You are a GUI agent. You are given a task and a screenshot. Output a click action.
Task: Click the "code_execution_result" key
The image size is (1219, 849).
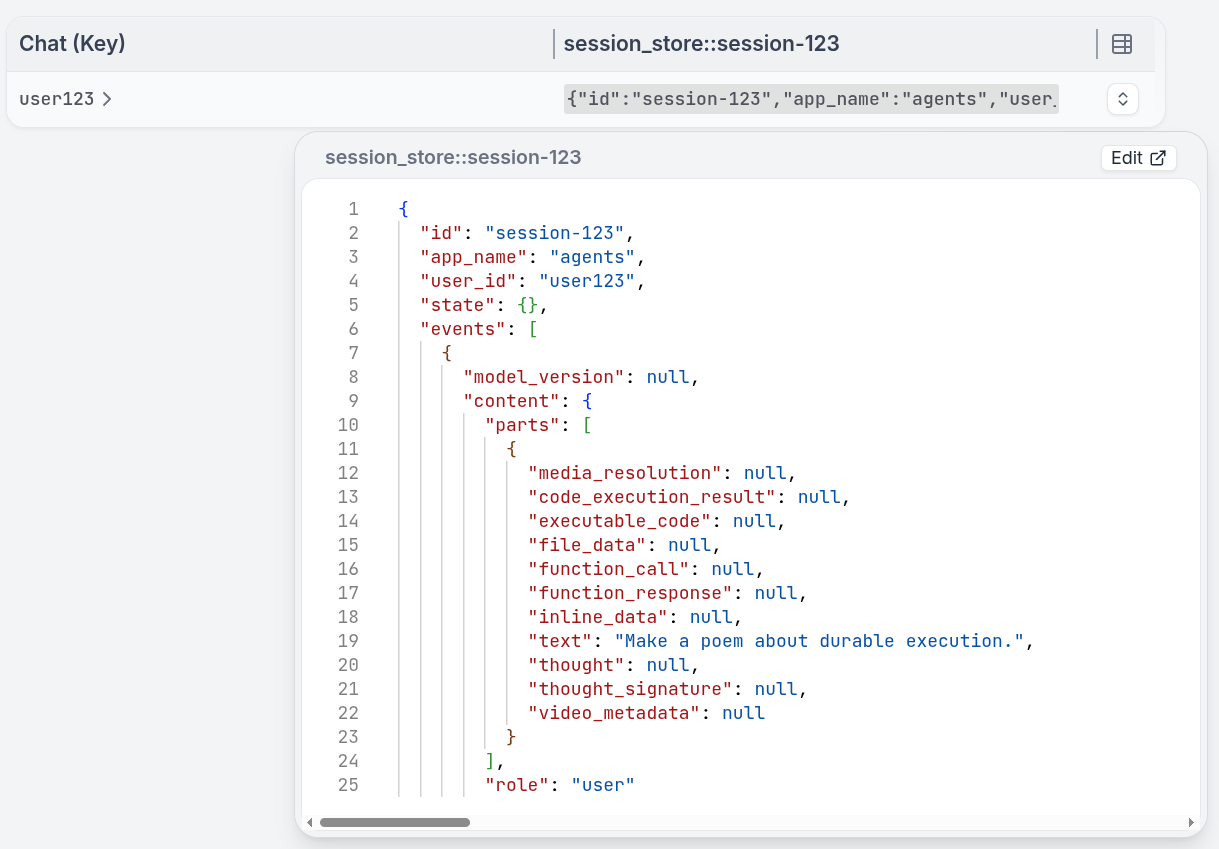pyautogui.click(x=652, y=497)
